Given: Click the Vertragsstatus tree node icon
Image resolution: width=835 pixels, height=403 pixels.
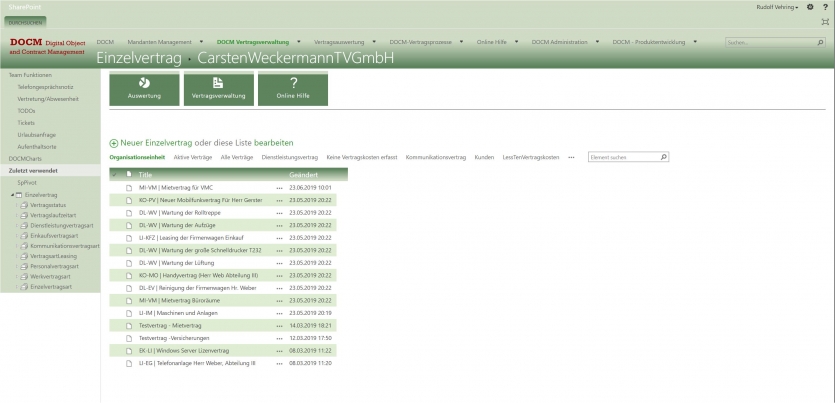Looking at the screenshot, I should [24, 205].
